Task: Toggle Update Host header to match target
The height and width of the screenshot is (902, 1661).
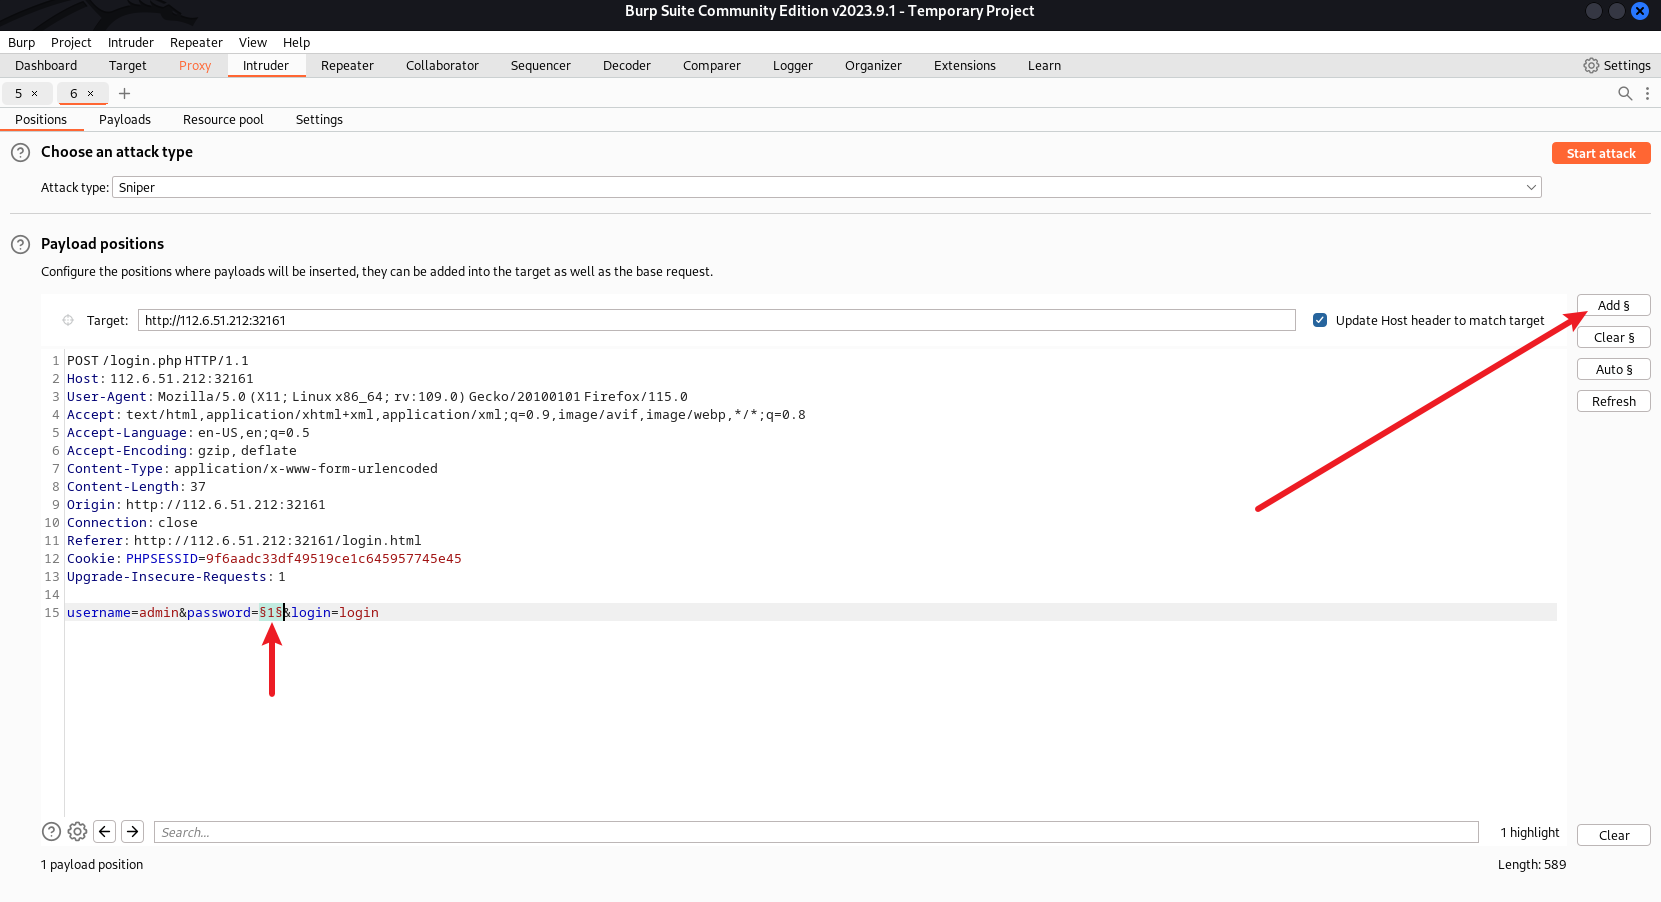Action: click(x=1320, y=320)
